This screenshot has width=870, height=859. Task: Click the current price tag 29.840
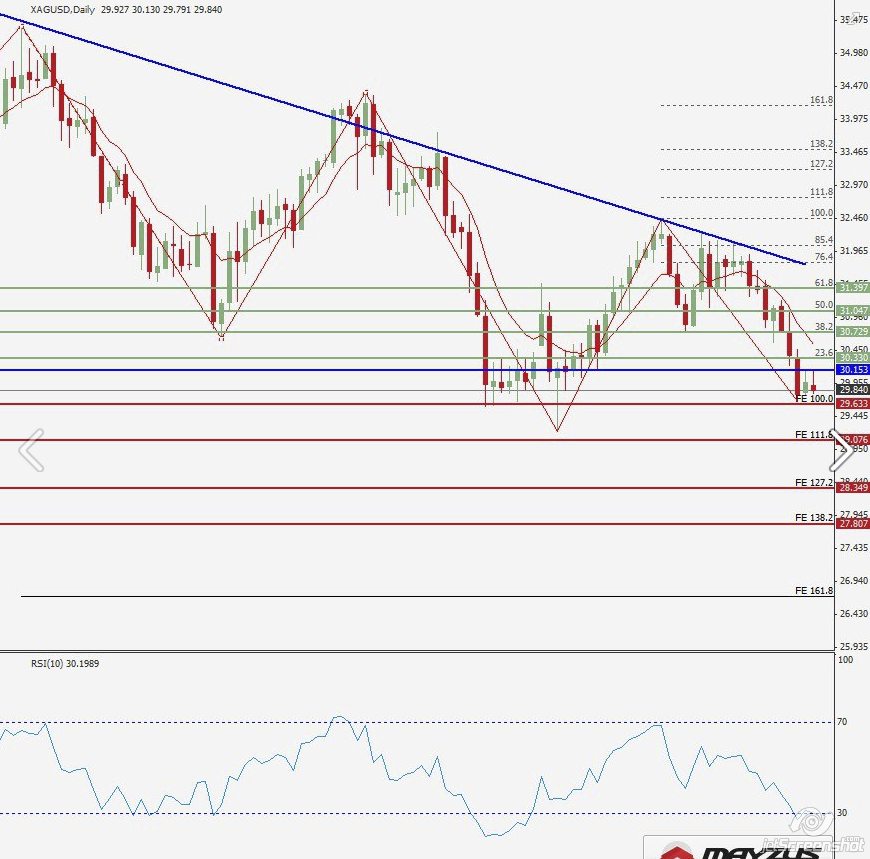(853, 390)
